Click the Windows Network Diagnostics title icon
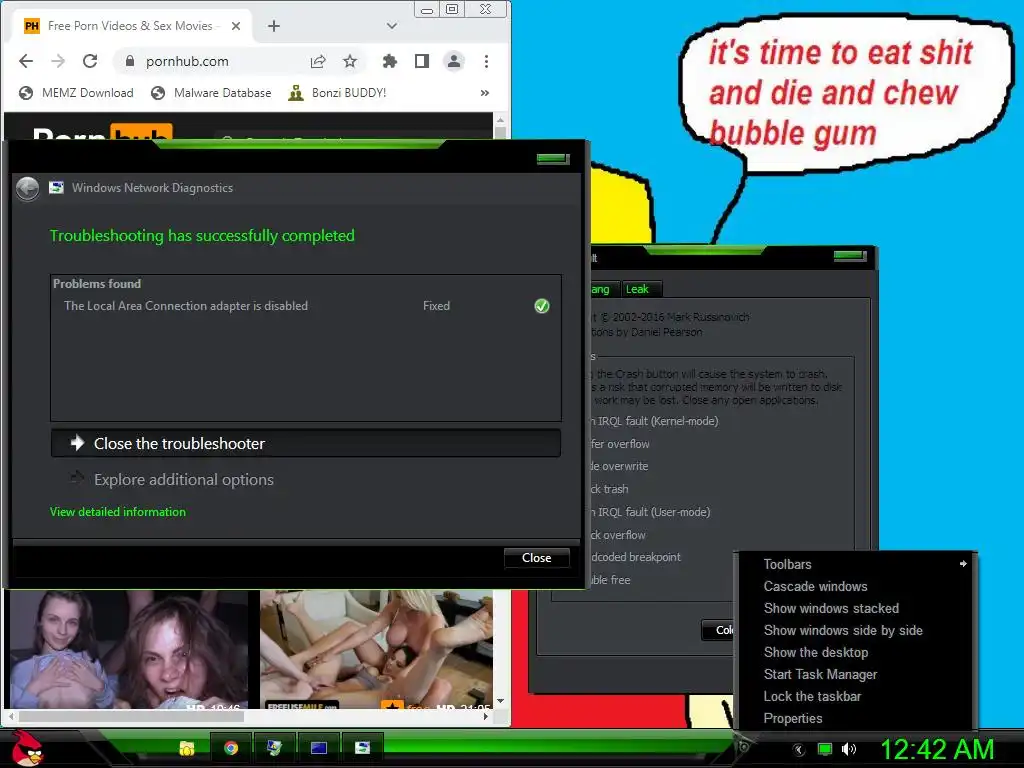 coord(57,188)
